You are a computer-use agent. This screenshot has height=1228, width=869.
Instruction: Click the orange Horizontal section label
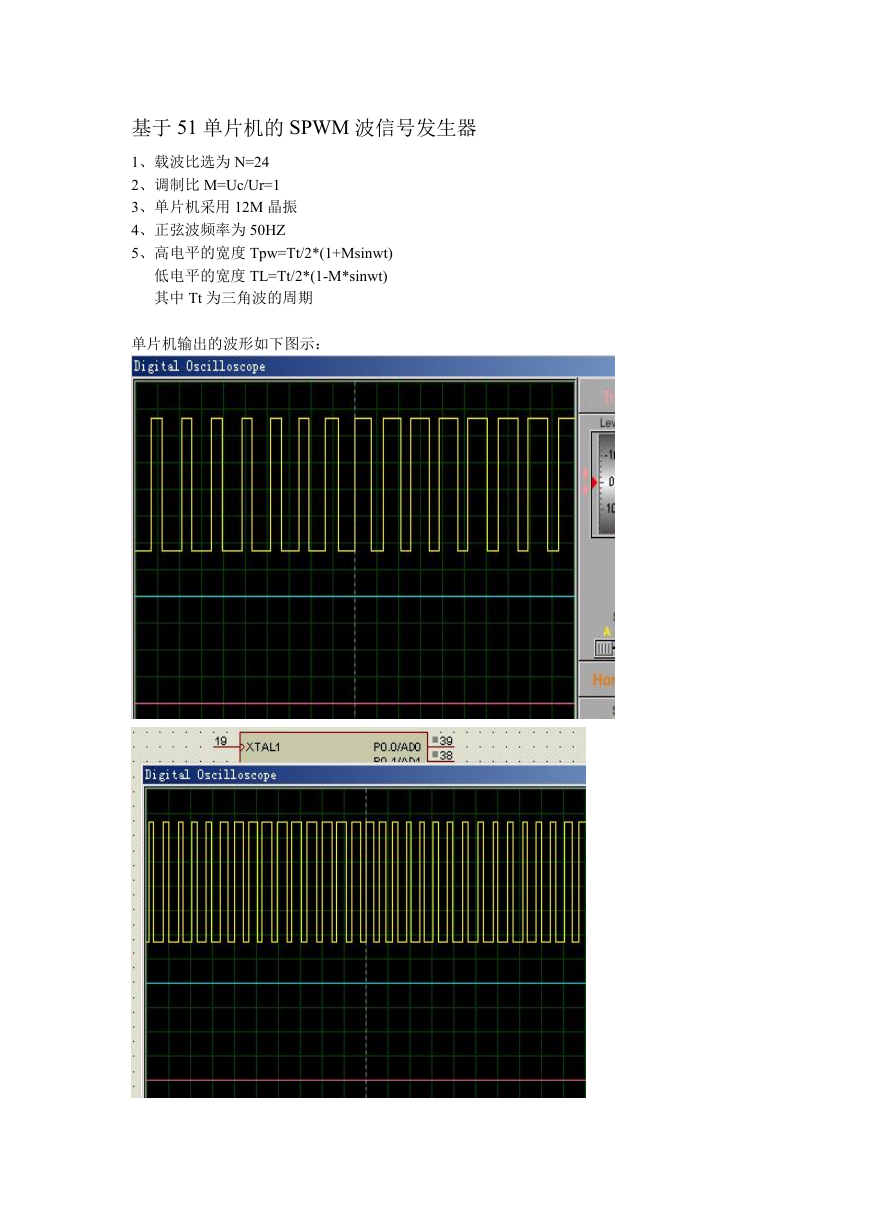point(603,679)
